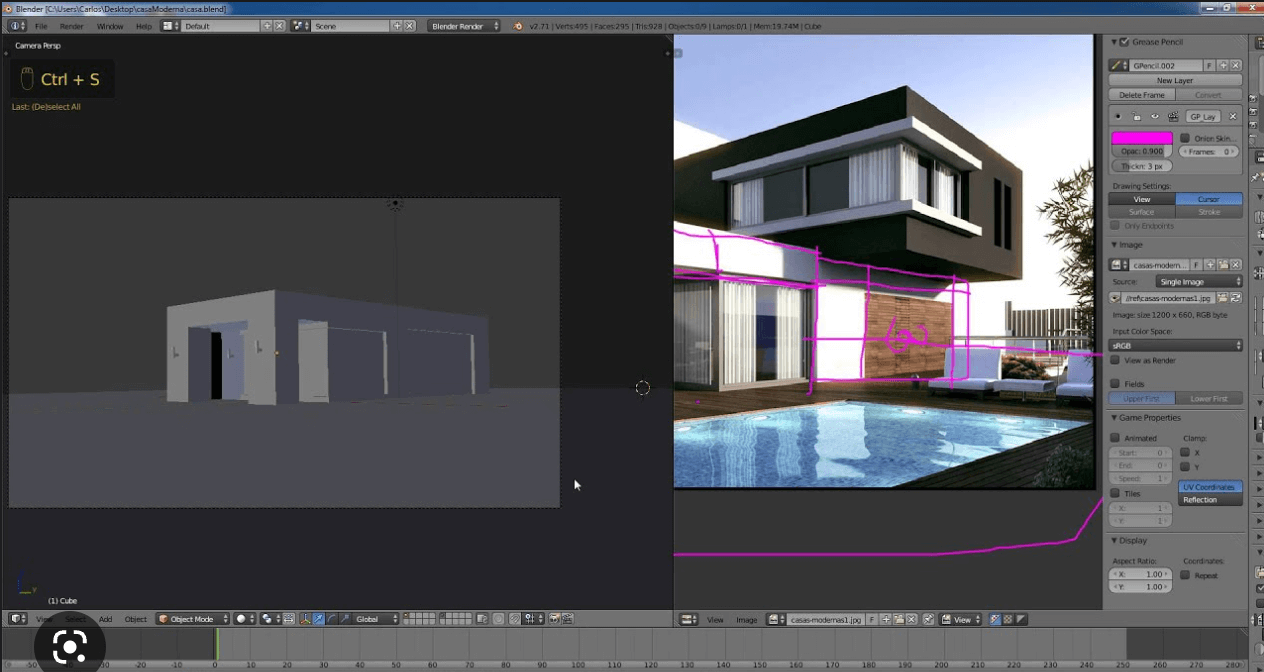Click the open image folder icon next to casas-modern
This screenshot has height=672, width=1264.
(1222, 265)
